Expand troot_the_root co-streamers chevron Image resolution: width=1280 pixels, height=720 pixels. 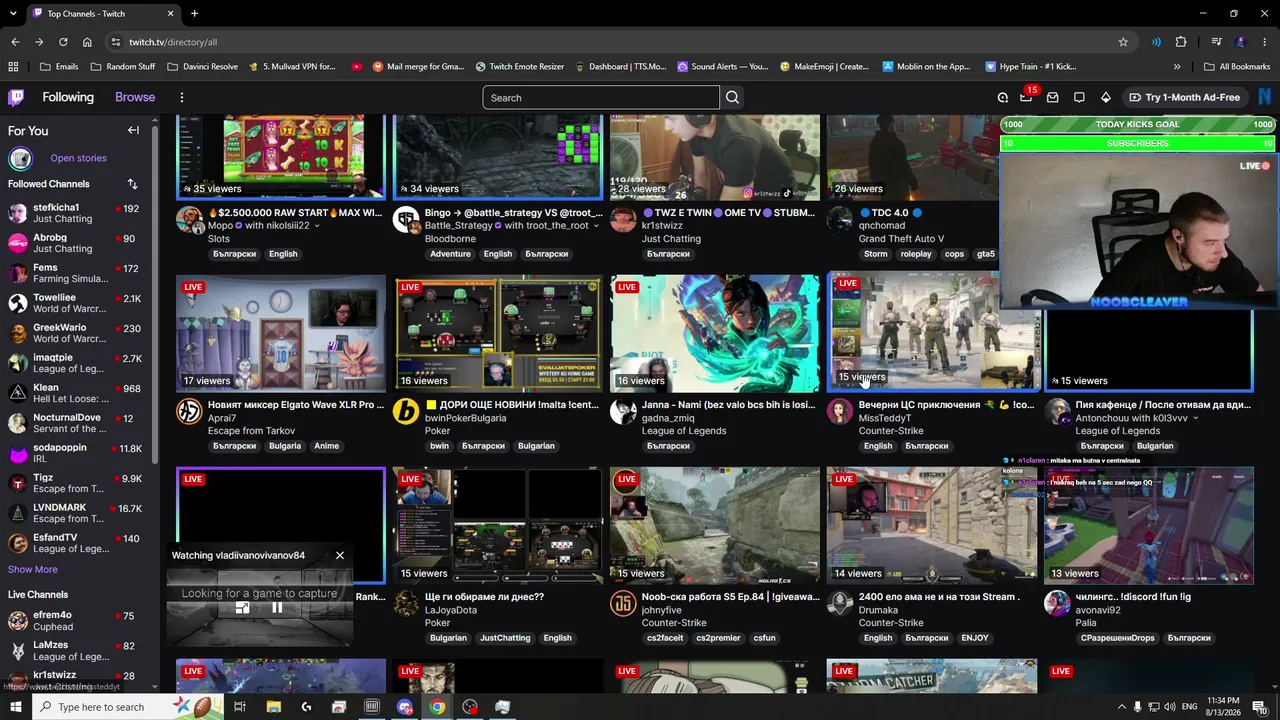point(596,226)
